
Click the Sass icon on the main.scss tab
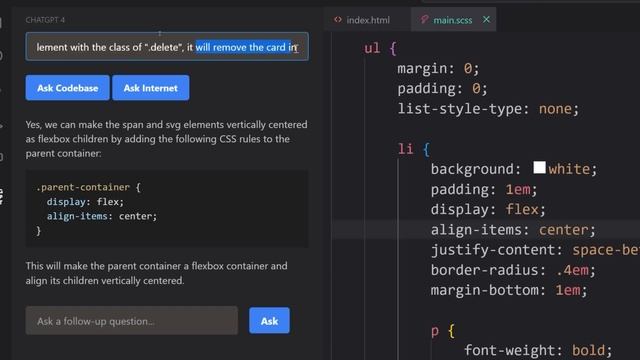[424, 19]
